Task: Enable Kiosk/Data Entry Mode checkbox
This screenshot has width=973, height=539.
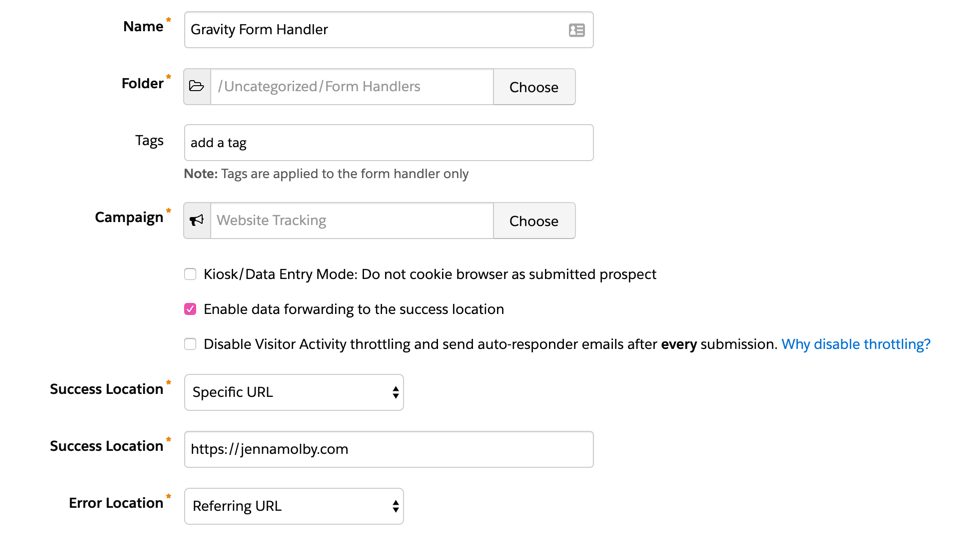Action: click(190, 274)
